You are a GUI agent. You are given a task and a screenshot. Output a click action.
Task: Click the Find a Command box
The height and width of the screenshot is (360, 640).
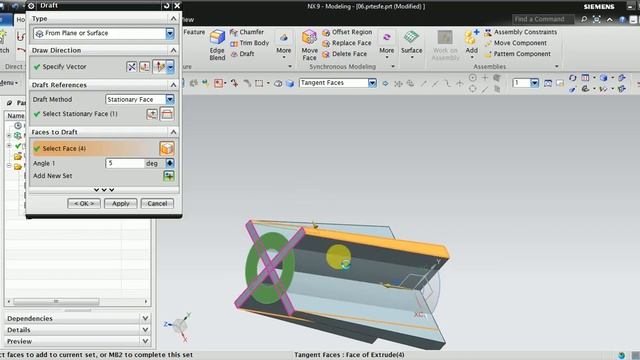pos(543,19)
